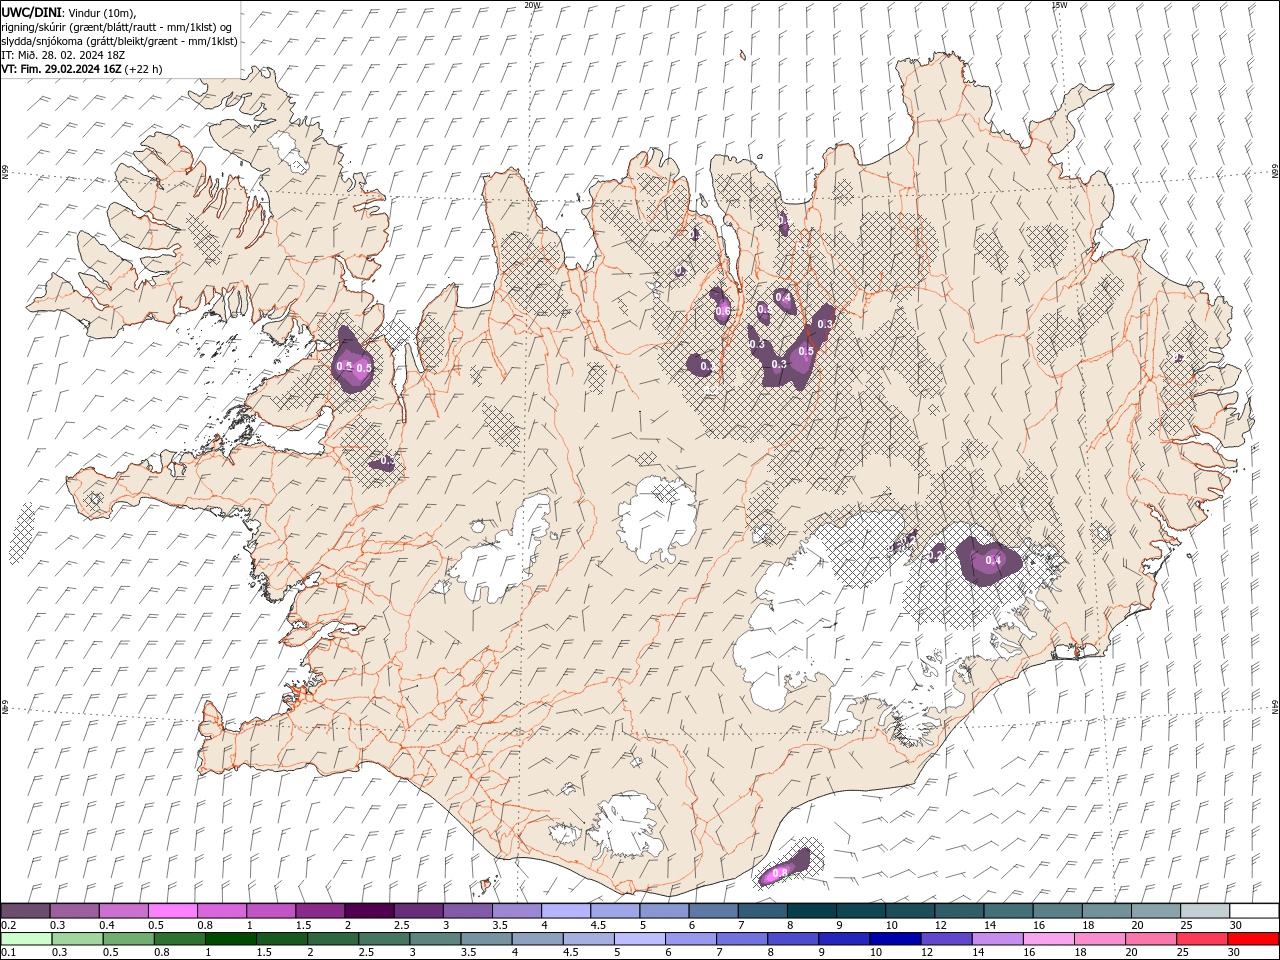1280x960 pixels.
Task: Click the bright red swatch after 30 in lower row
Action: (x=1253, y=939)
